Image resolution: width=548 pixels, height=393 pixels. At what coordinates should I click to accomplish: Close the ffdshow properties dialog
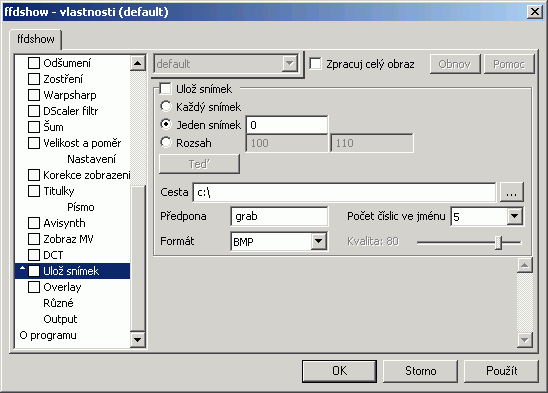coord(535,12)
